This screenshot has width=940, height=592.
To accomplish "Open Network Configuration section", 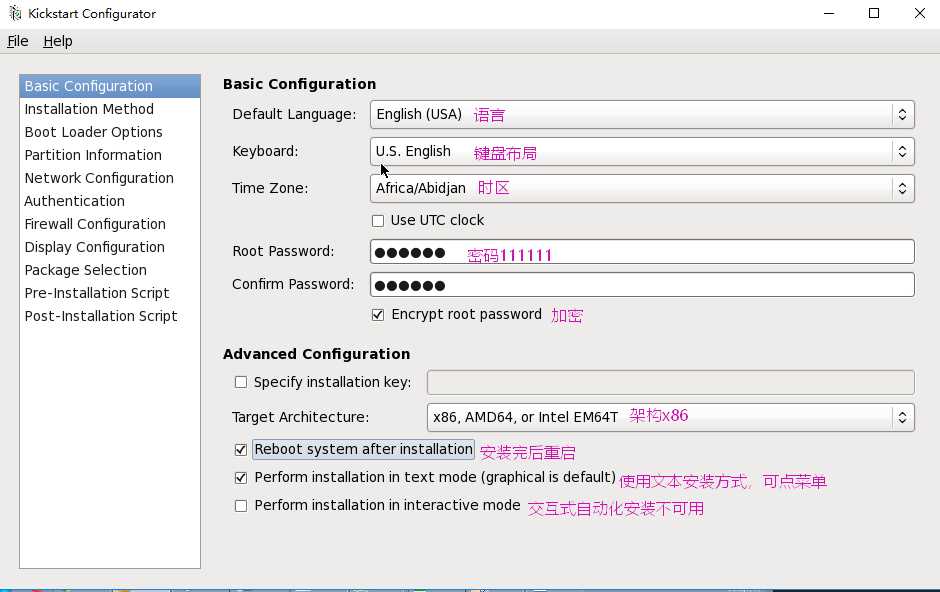I will [110, 178].
